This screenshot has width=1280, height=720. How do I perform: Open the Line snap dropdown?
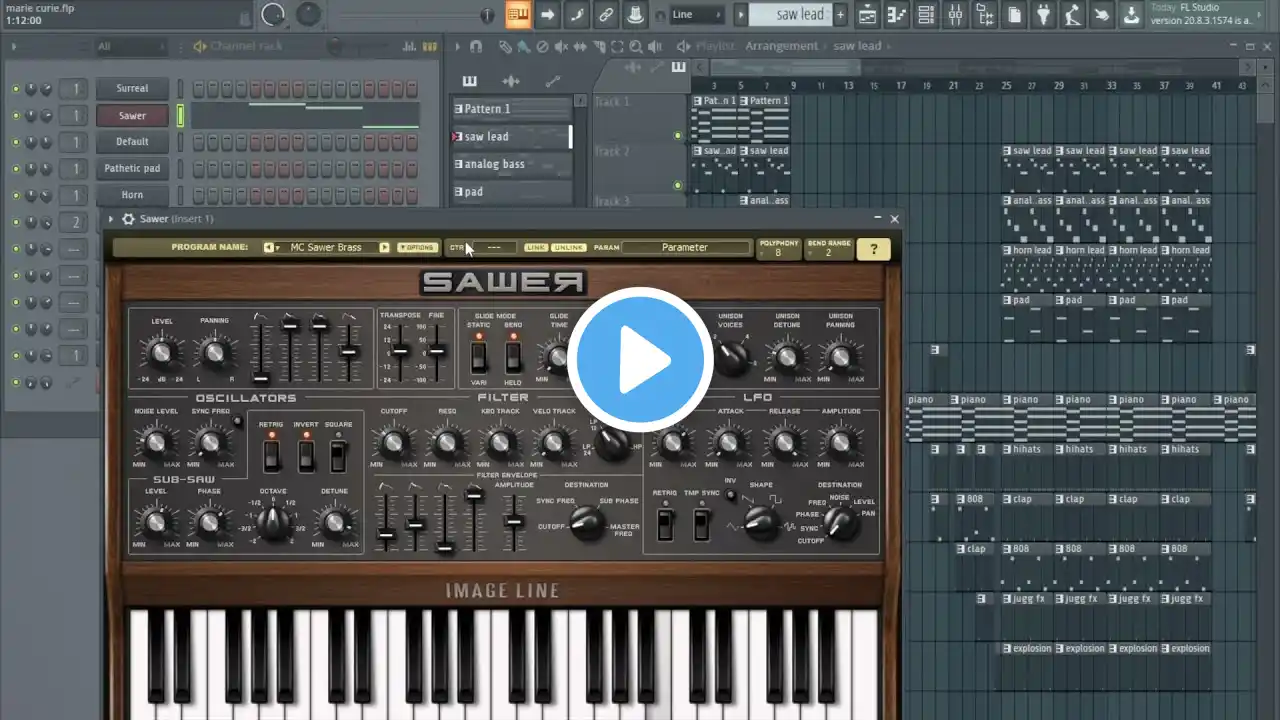click(x=697, y=14)
